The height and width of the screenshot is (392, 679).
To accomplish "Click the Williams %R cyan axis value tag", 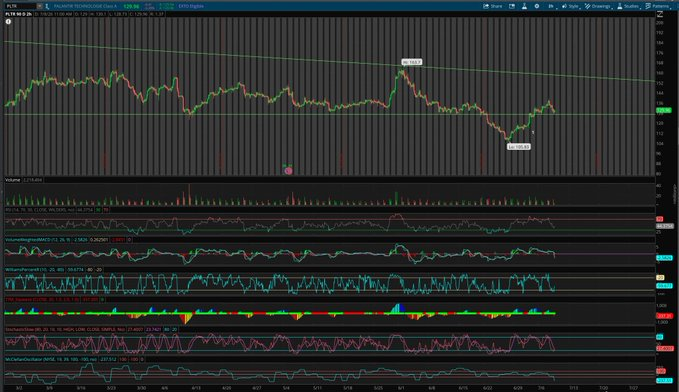I will [664, 286].
